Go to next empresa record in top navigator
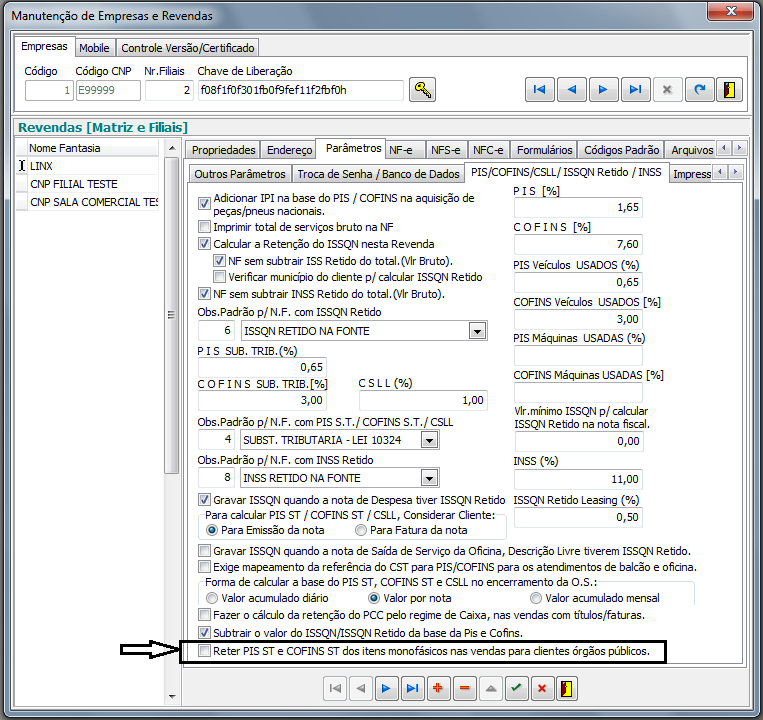This screenshot has height=720, width=763. pyautogui.click(x=603, y=90)
